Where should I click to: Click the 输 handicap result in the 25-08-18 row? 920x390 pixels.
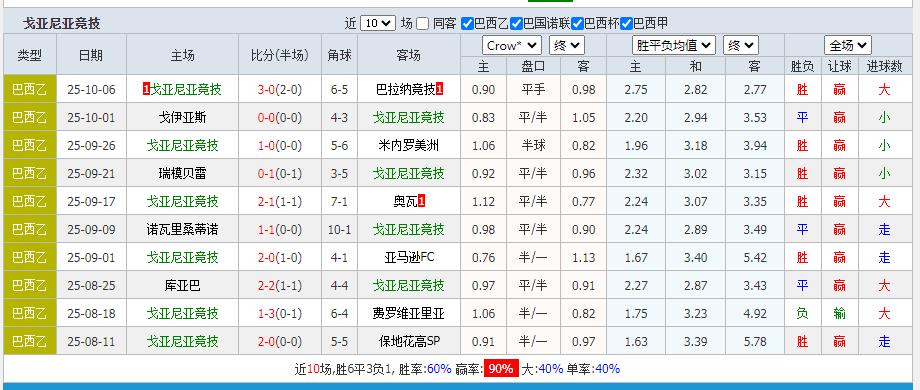click(x=840, y=314)
